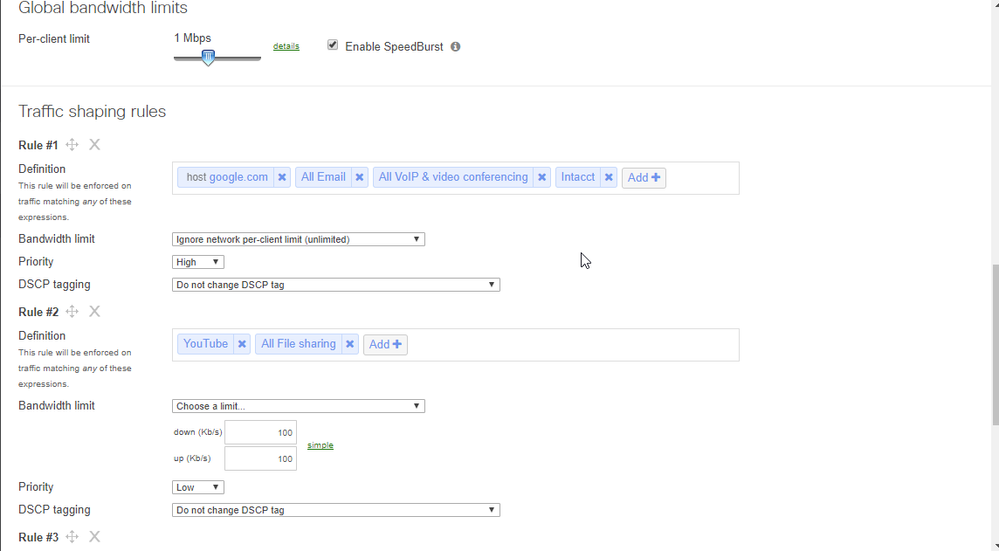This screenshot has height=551, width=999.
Task: Delete Rule #3 with X icon
Action: pos(95,537)
